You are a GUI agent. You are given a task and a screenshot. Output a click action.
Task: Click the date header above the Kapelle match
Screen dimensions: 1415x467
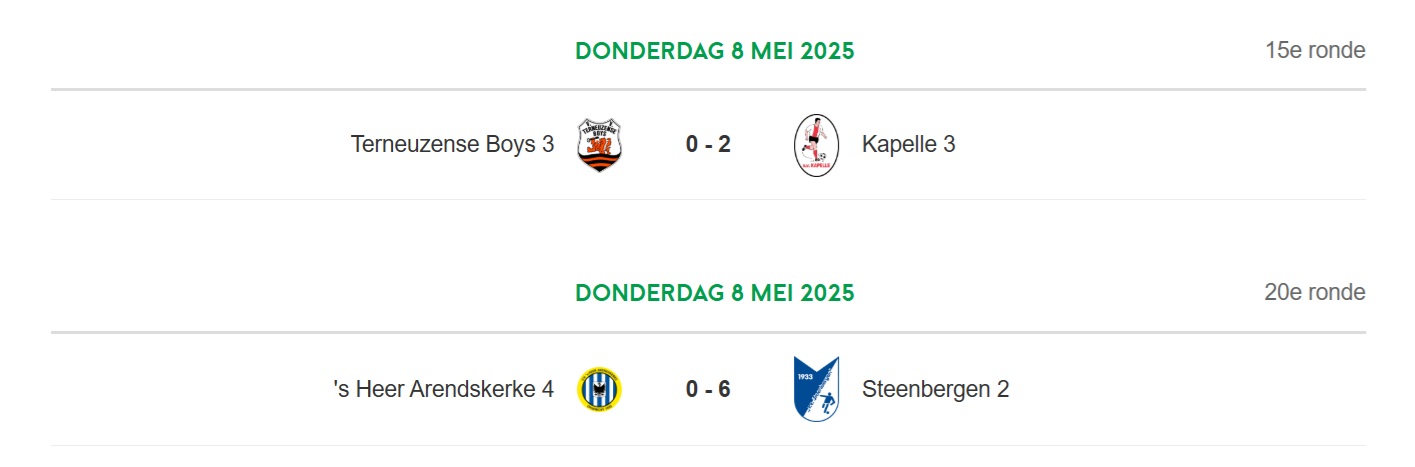click(x=715, y=50)
